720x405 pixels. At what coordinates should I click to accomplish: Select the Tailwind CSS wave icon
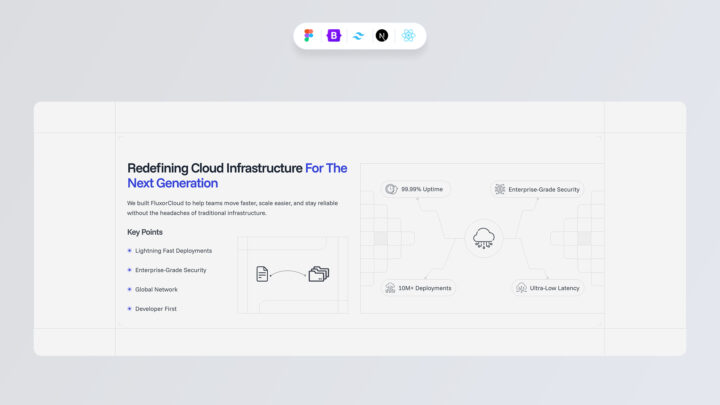(x=358, y=35)
